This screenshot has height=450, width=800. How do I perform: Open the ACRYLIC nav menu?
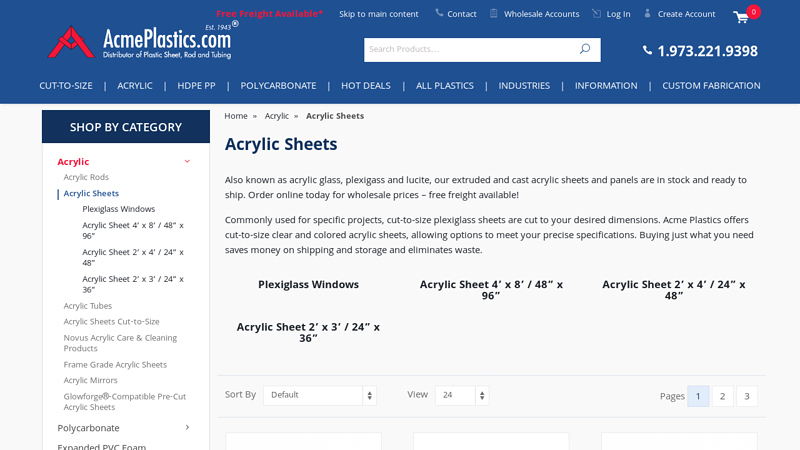(135, 86)
